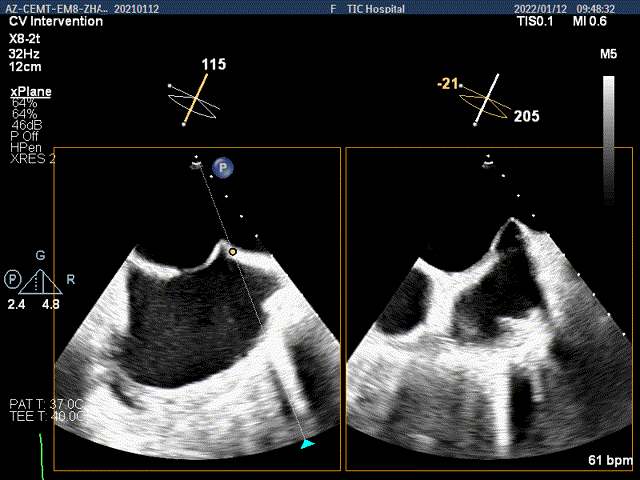Select the xPlane mode label
Image resolution: width=640 pixels, height=480 pixels.
(x=30, y=91)
